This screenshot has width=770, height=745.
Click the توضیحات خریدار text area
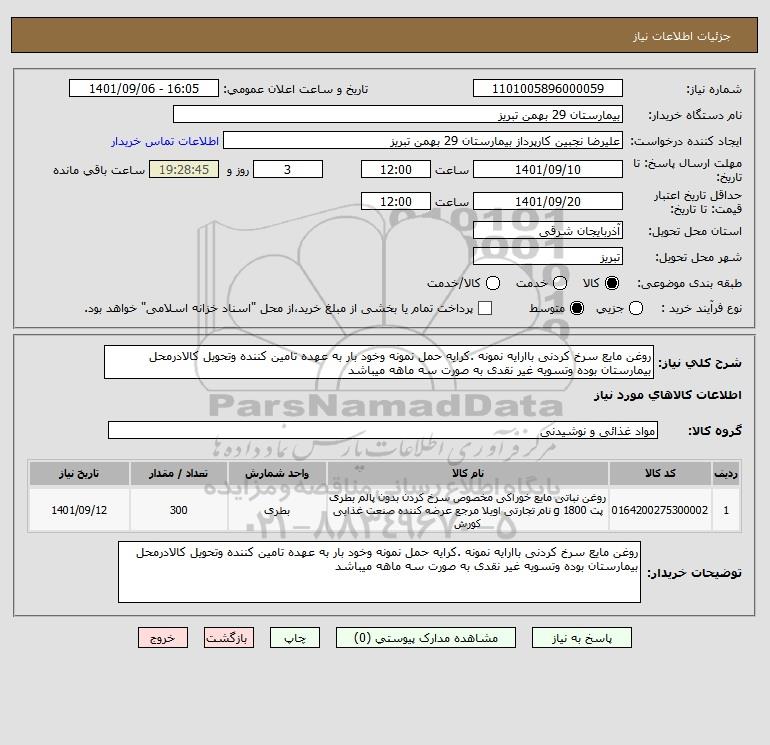379,572
